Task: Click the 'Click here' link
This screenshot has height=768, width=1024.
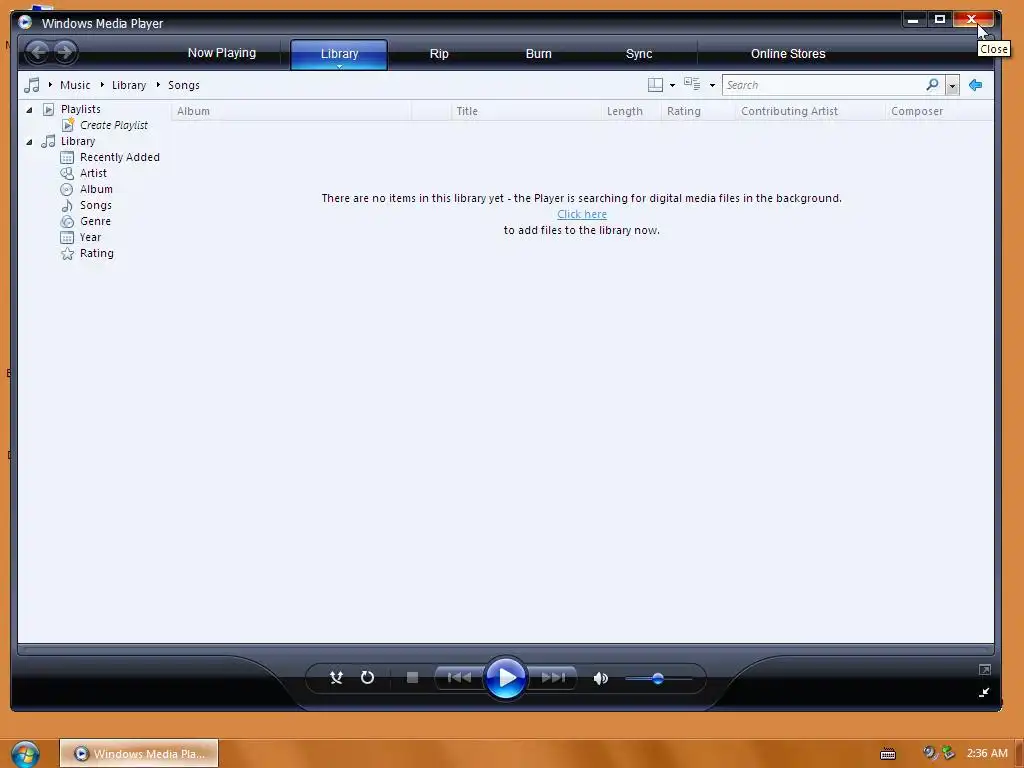Action: coord(582,214)
